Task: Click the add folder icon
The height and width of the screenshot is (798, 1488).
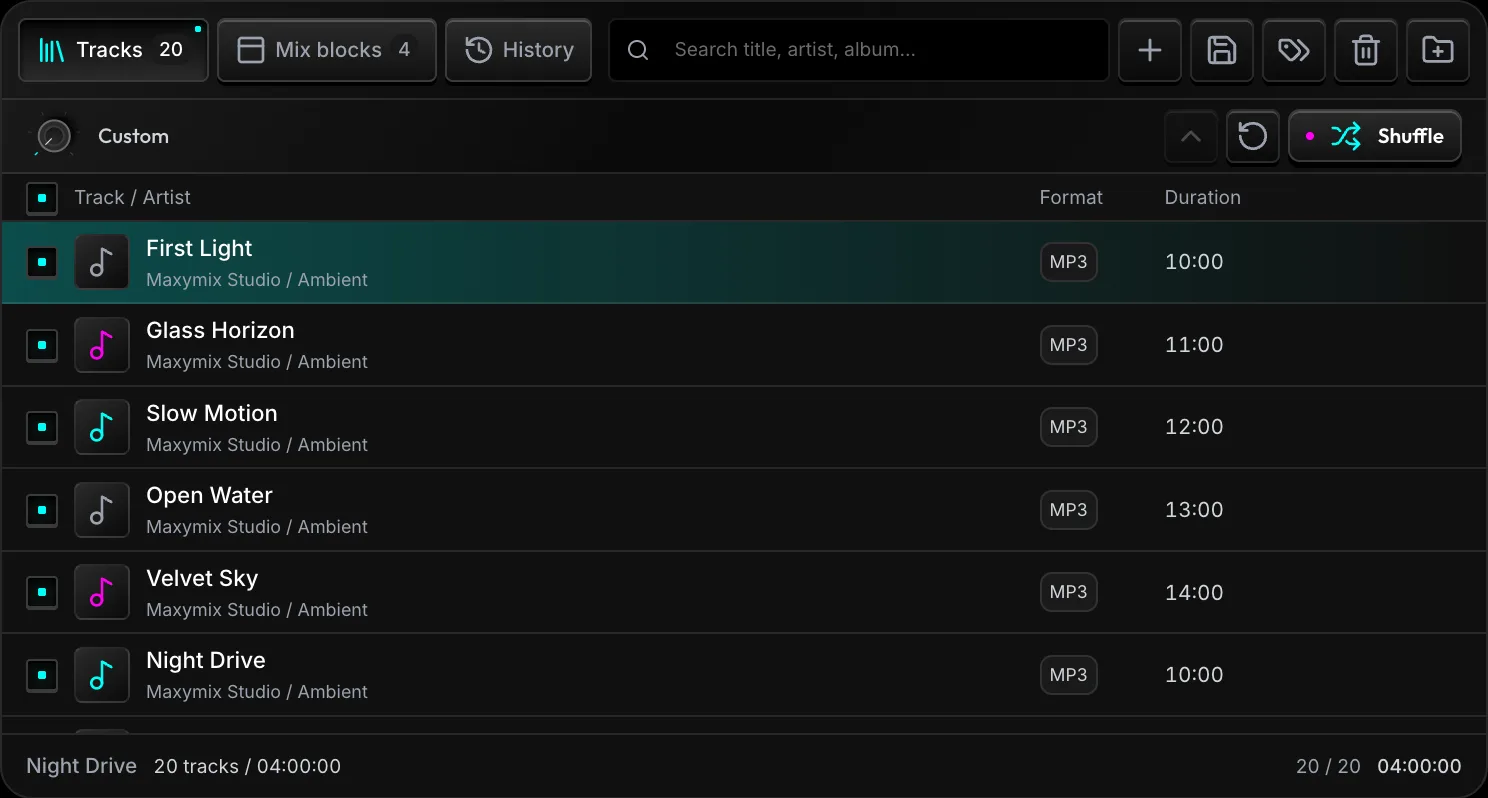Action: 1438,50
